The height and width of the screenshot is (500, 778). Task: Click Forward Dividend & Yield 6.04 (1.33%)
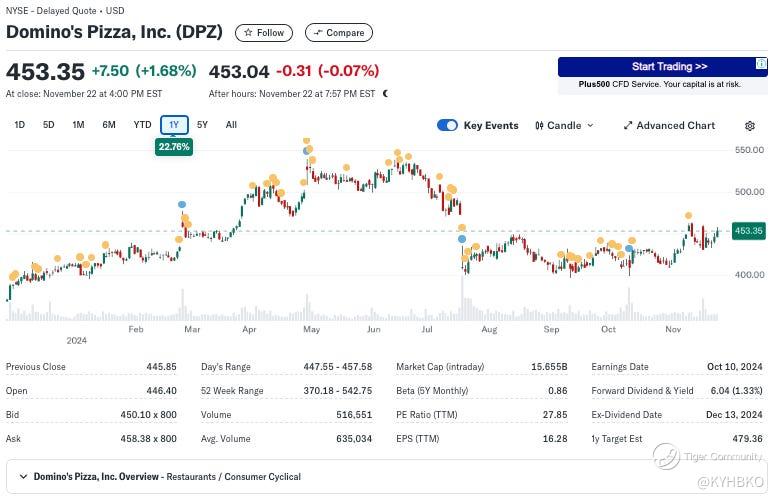coord(736,390)
